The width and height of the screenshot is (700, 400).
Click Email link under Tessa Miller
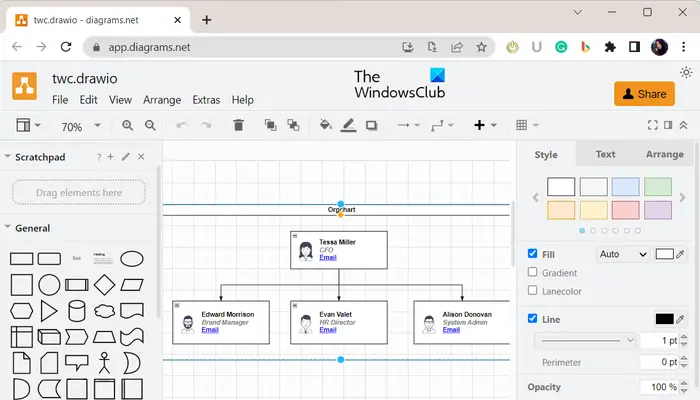(x=328, y=258)
